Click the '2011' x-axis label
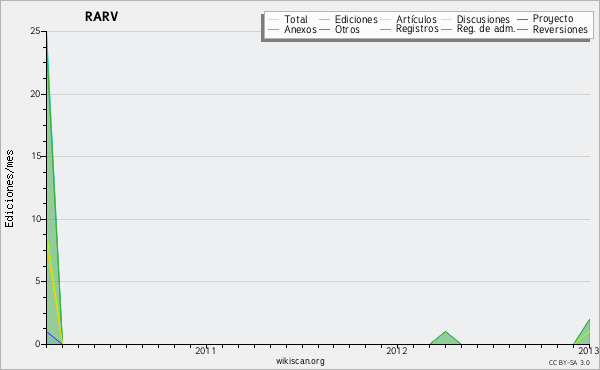This screenshot has height=370, width=600. [x=206, y=350]
